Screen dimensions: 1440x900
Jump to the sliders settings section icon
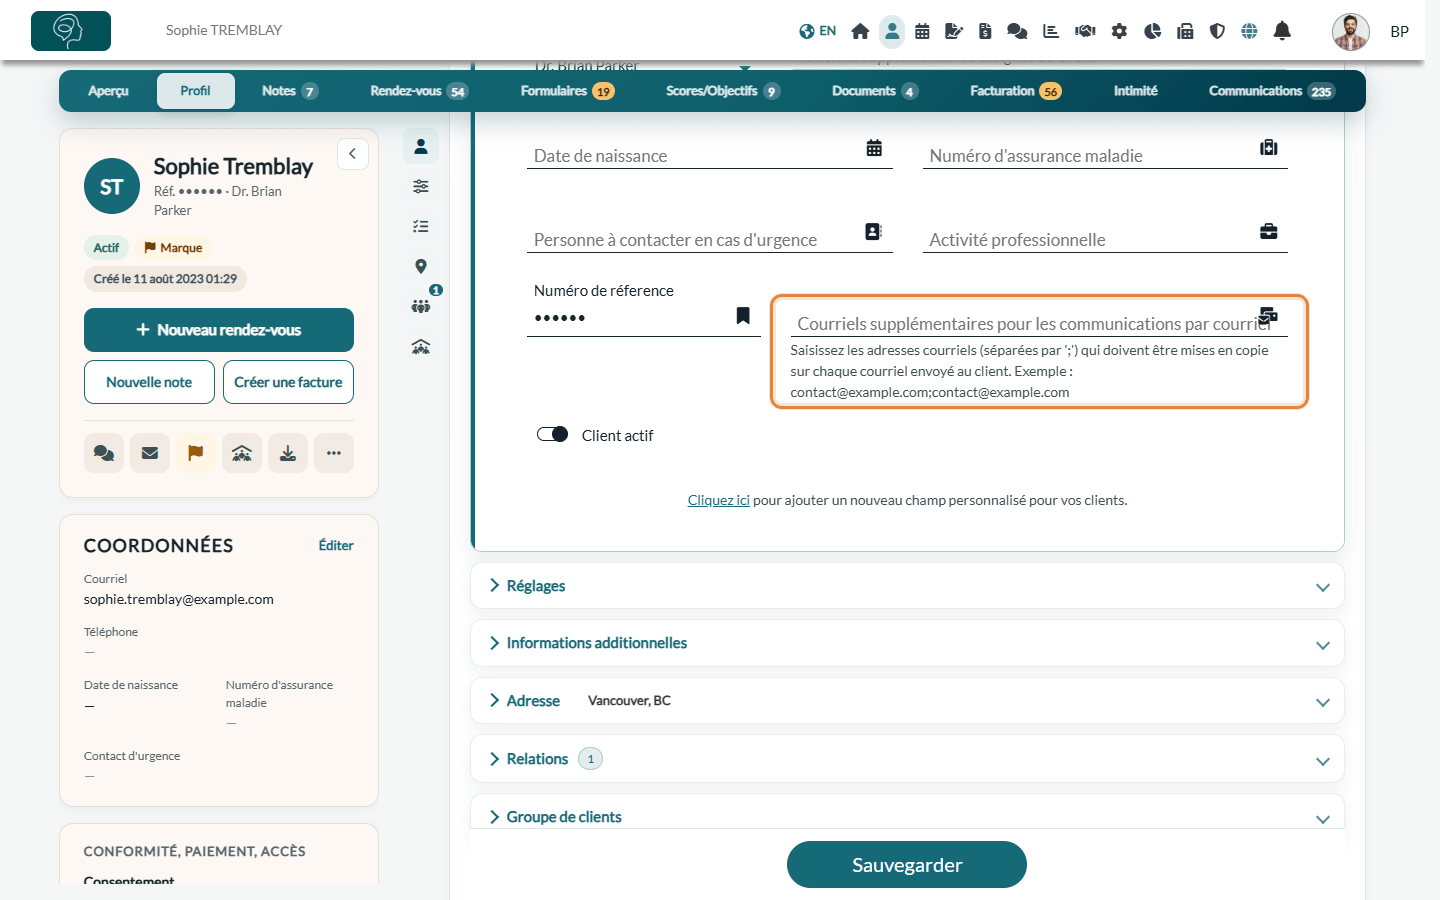[421, 186]
